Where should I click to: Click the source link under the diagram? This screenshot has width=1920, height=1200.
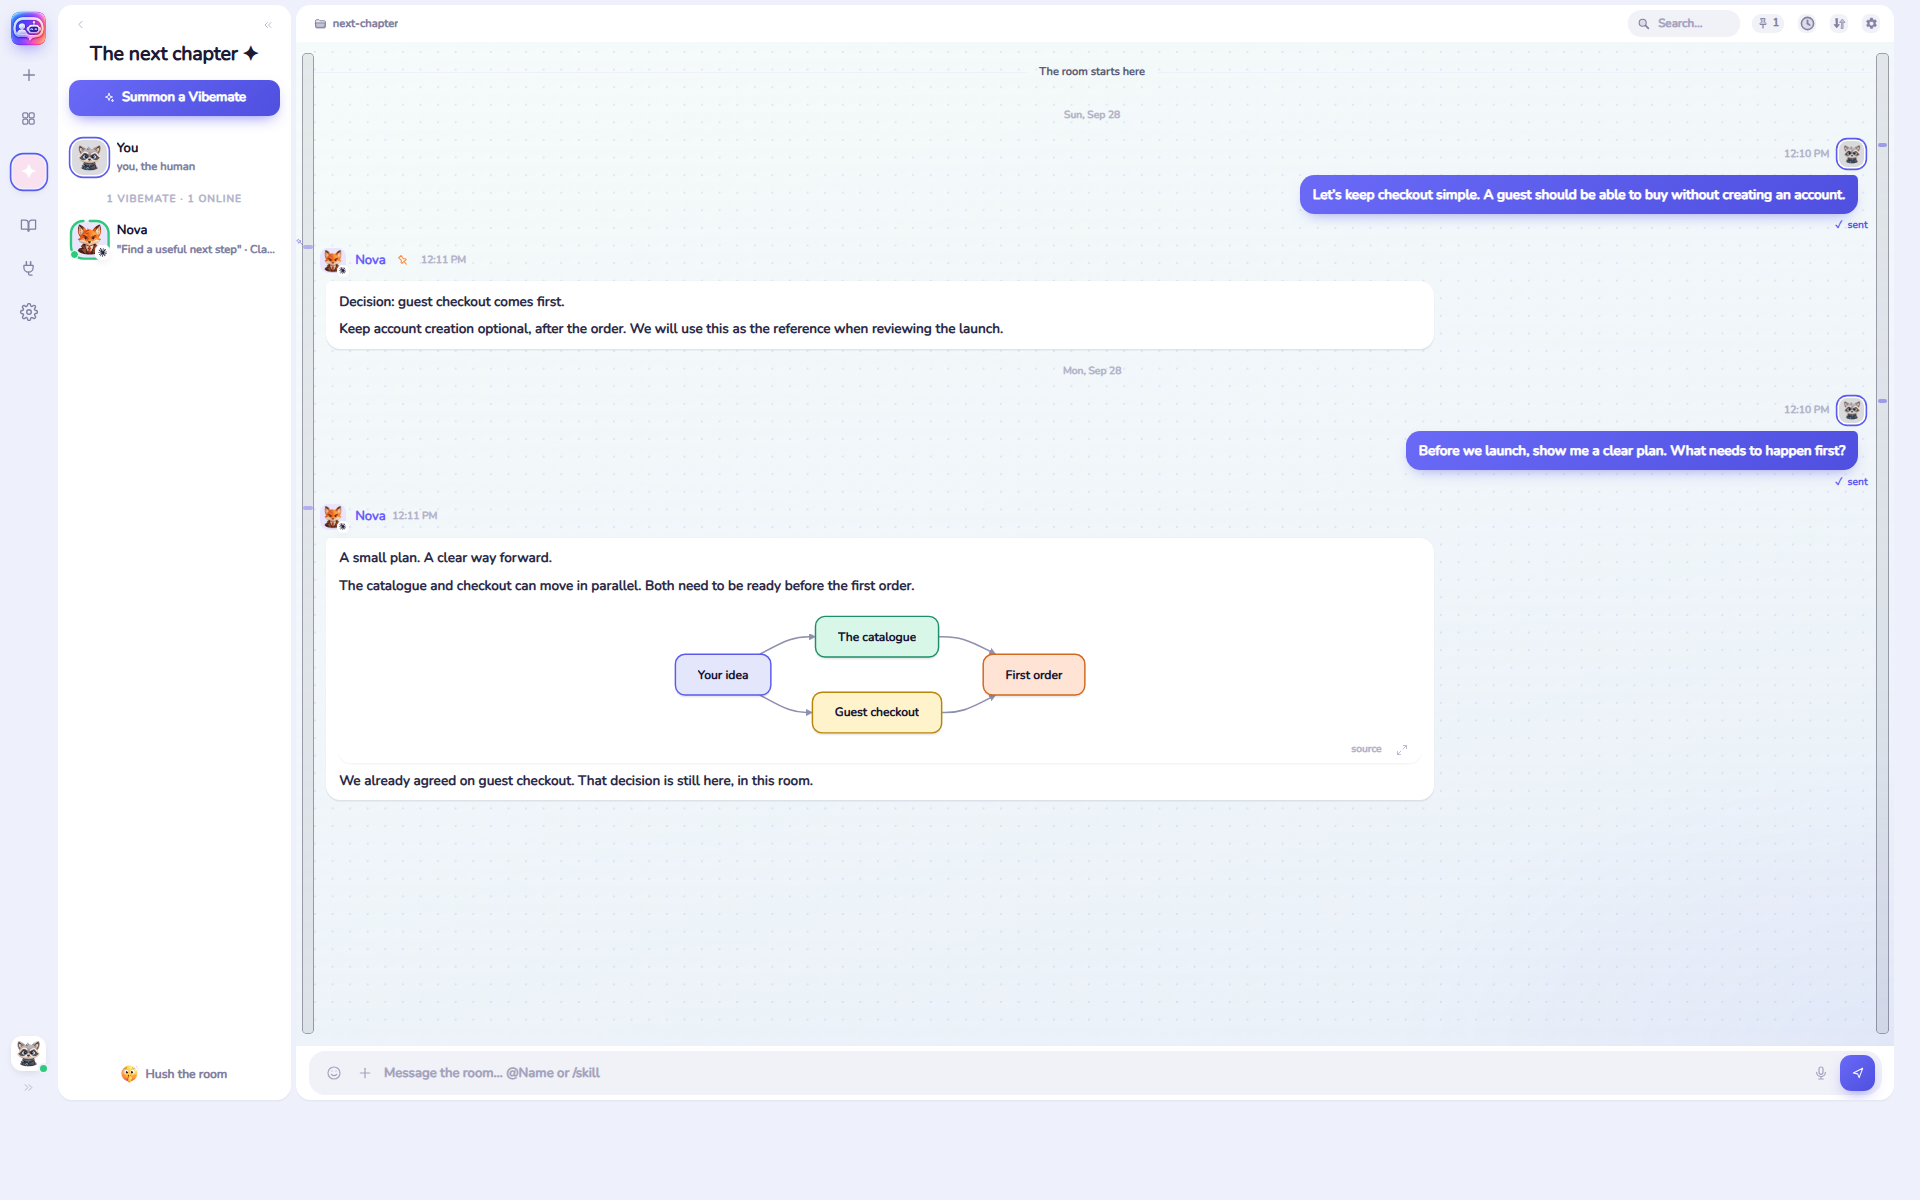tap(1365, 749)
